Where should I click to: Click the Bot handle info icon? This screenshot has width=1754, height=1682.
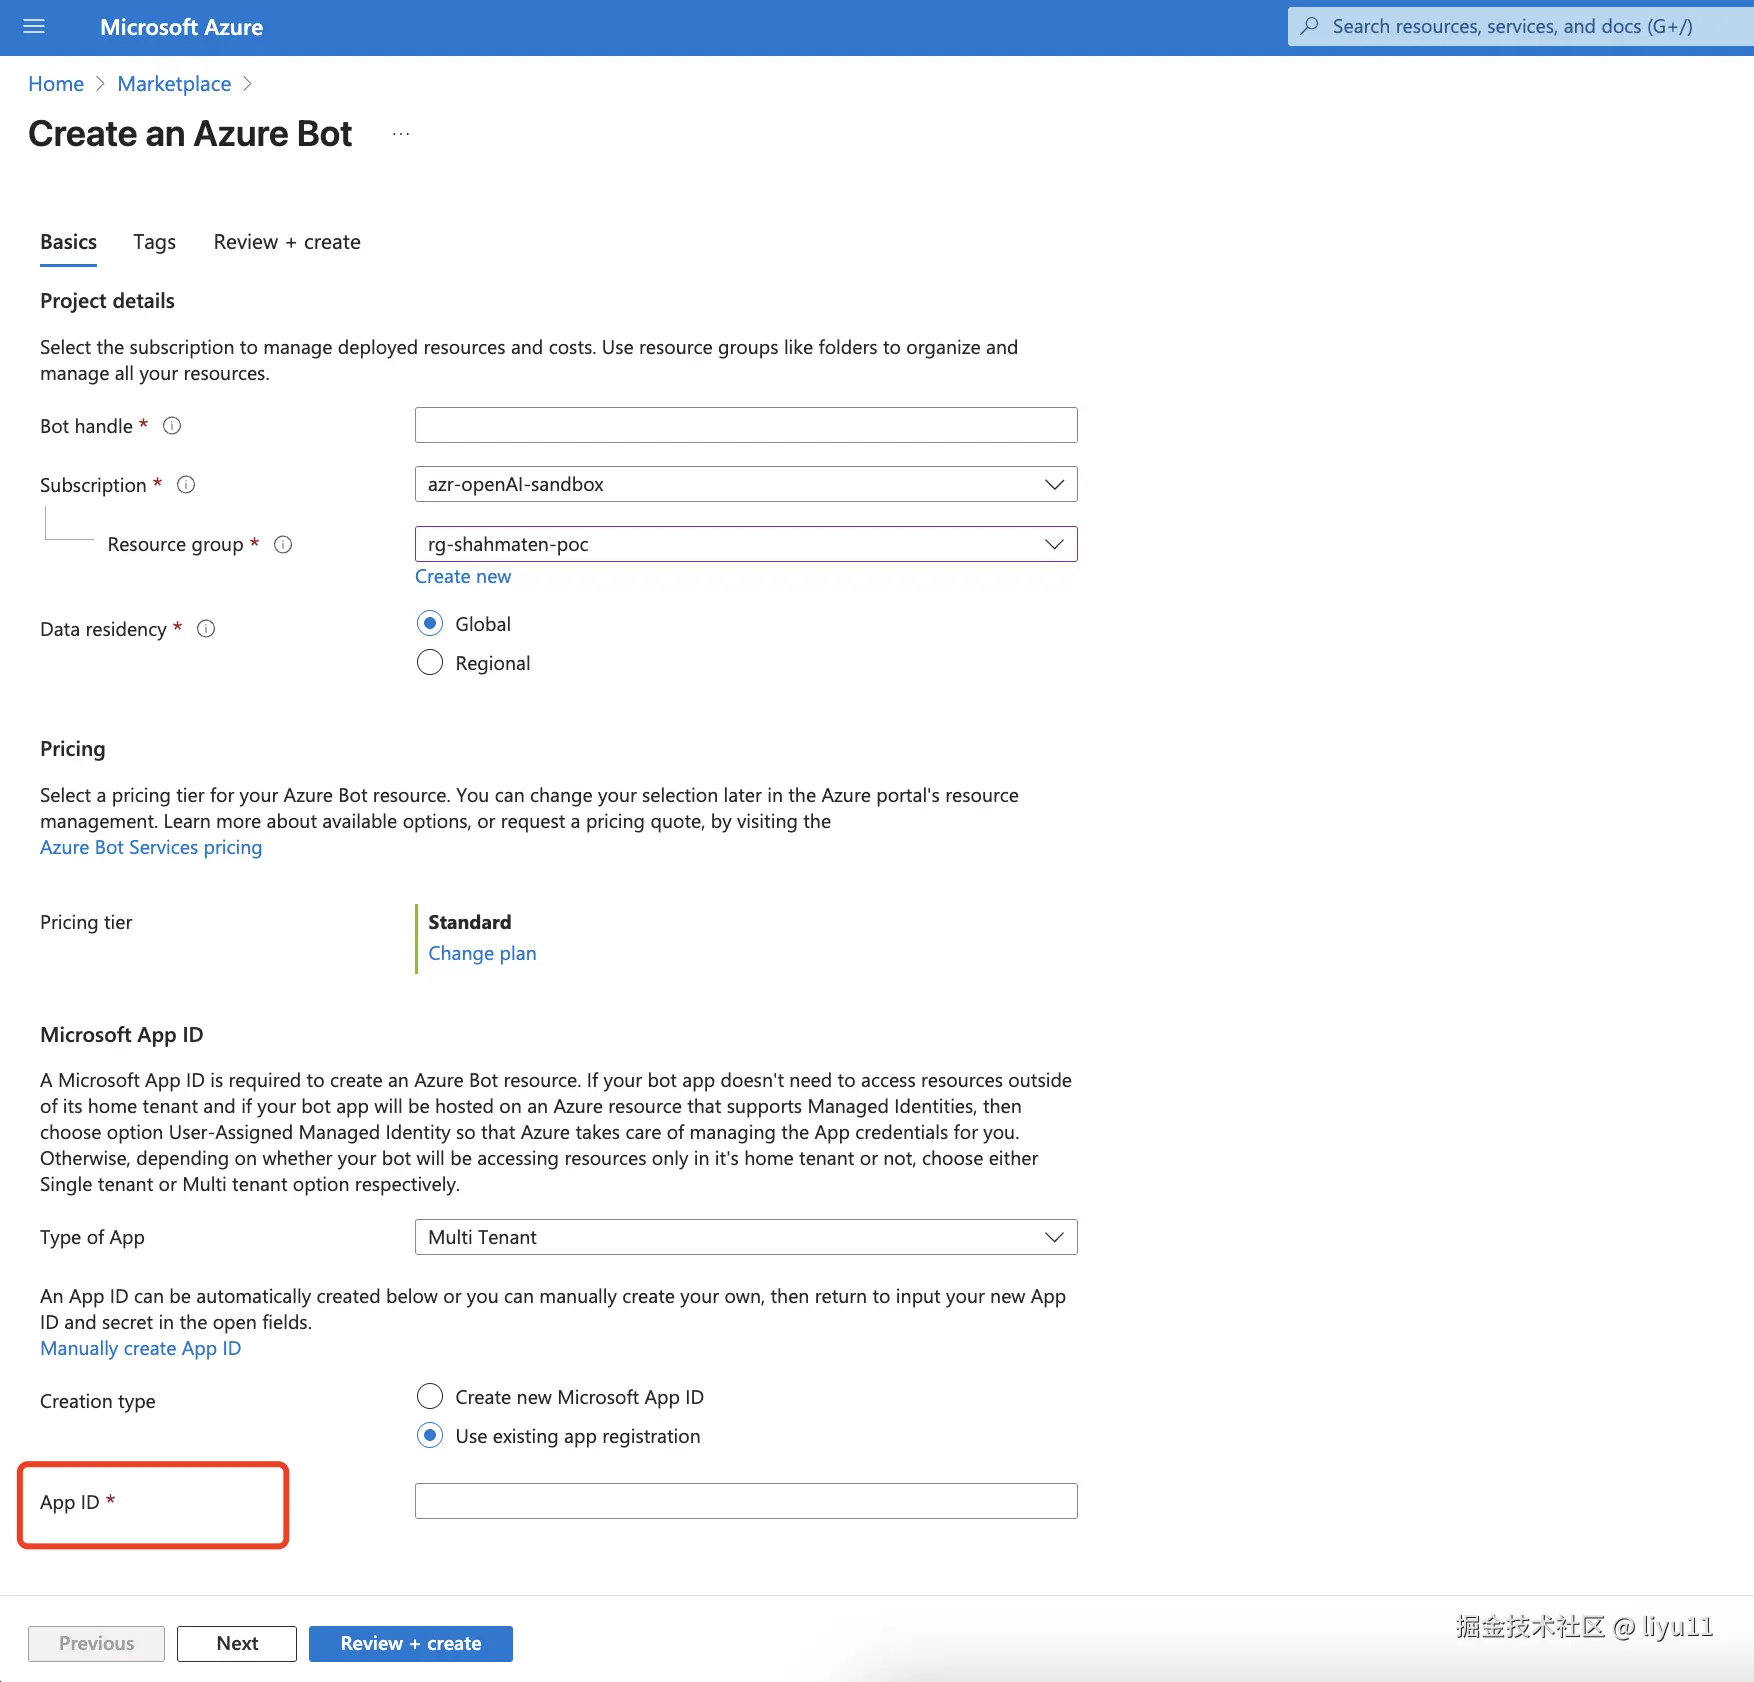pyautogui.click(x=172, y=426)
